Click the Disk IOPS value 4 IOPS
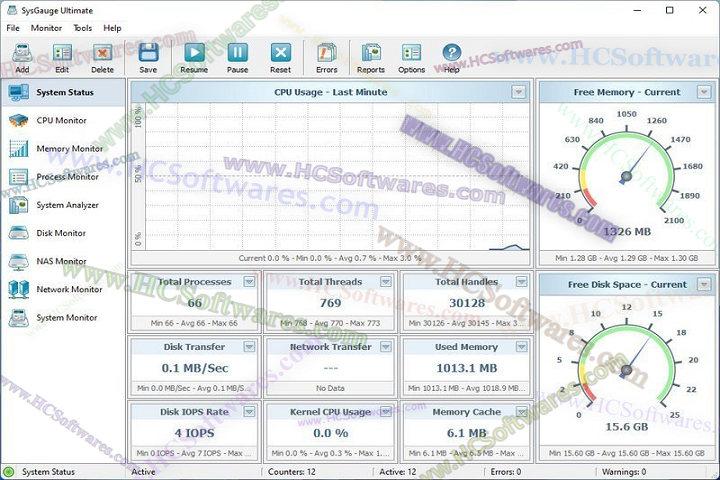The image size is (720, 480). click(x=195, y=433)
